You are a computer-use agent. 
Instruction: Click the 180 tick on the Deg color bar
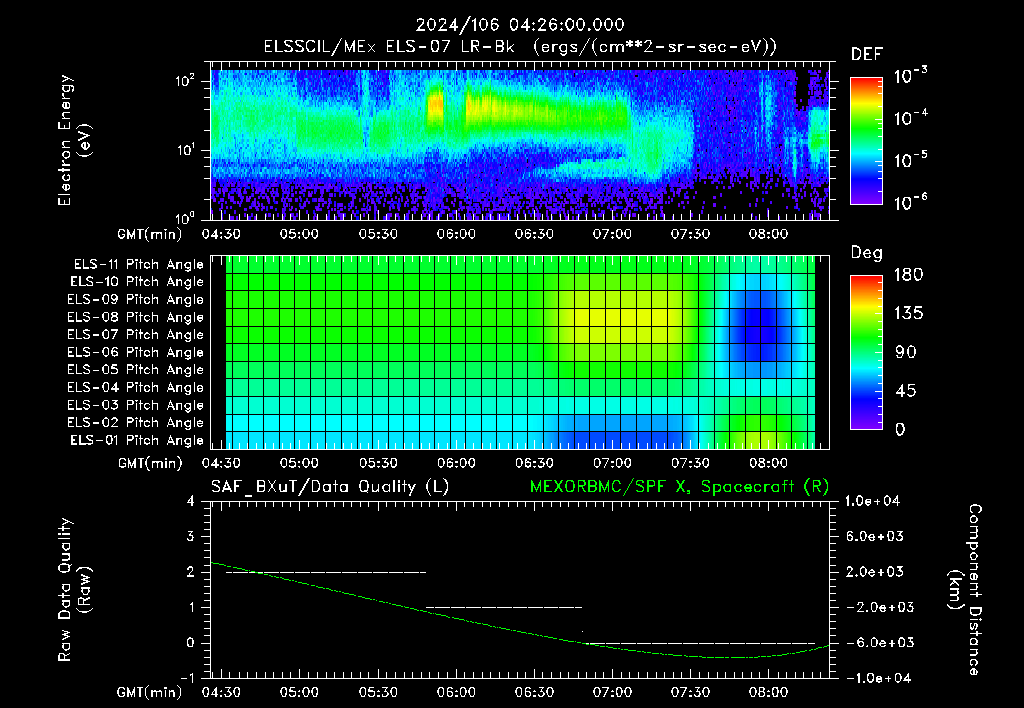point(908,275)
